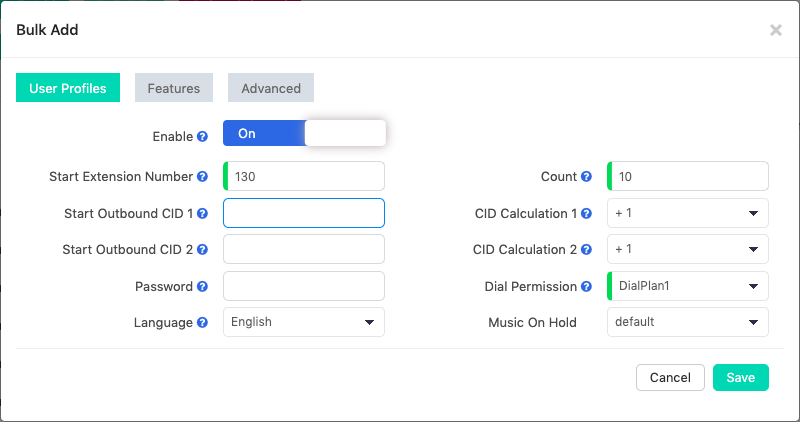Focus the Password input field
This screenshot has width=800, height=422.
coord(304,286)
